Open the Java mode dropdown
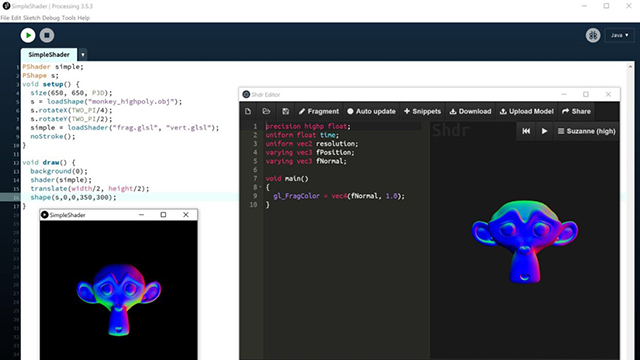This screenshot has width=640, height=360. 620,36
